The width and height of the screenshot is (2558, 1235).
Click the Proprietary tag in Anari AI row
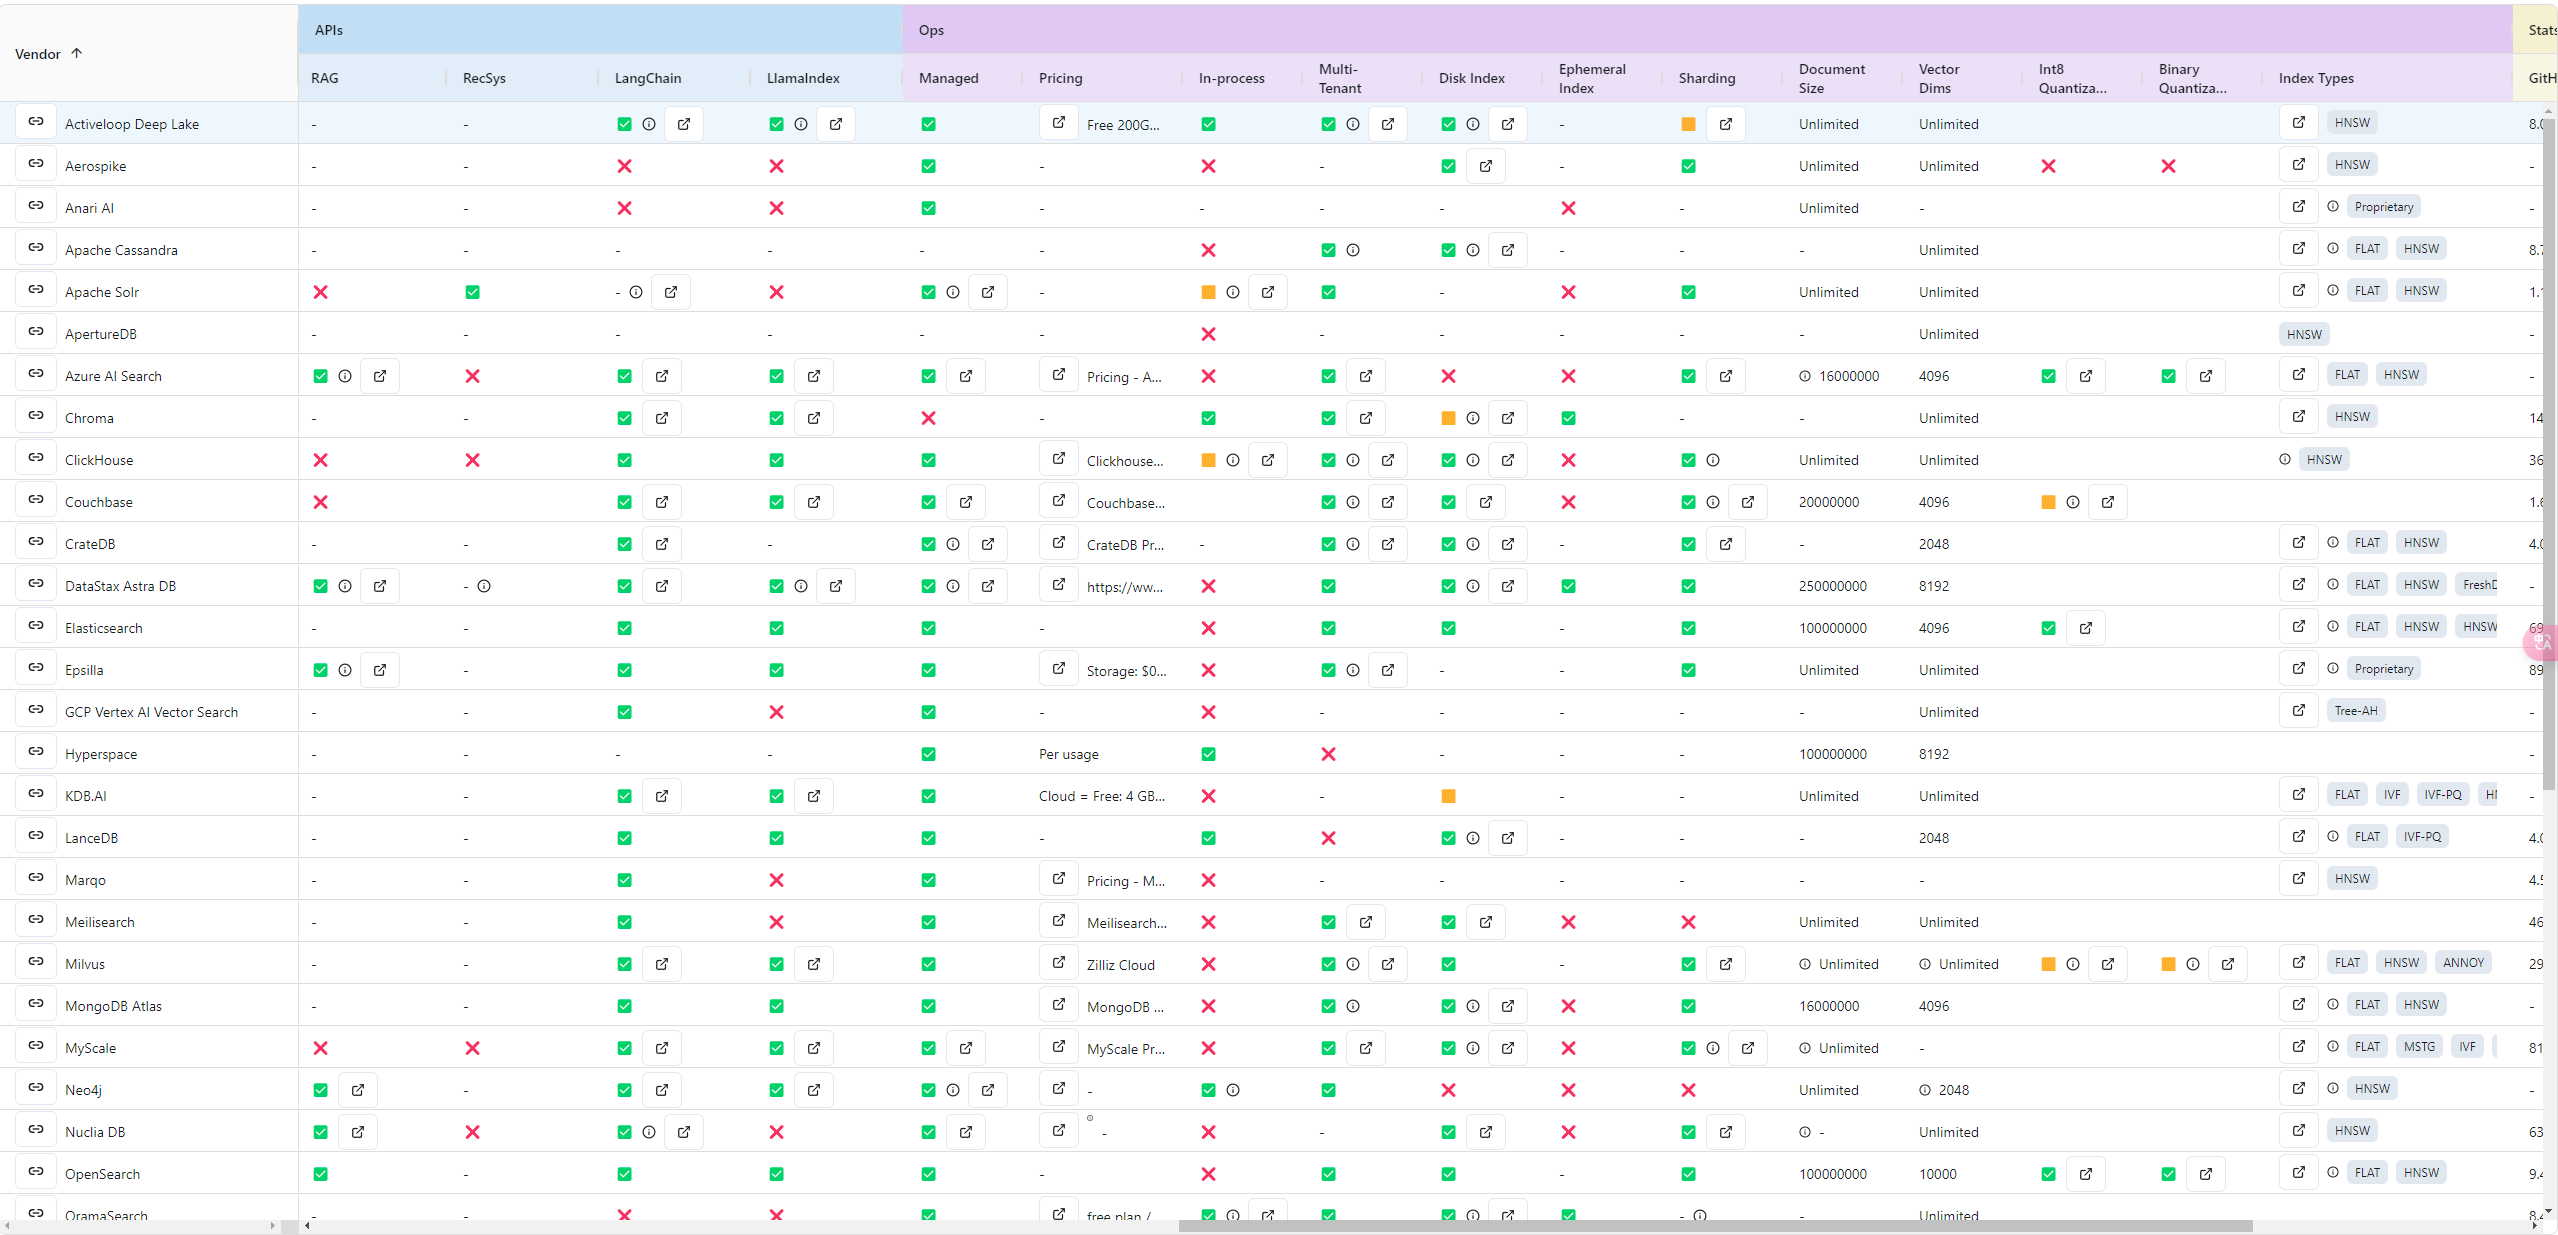[2384, 206]
